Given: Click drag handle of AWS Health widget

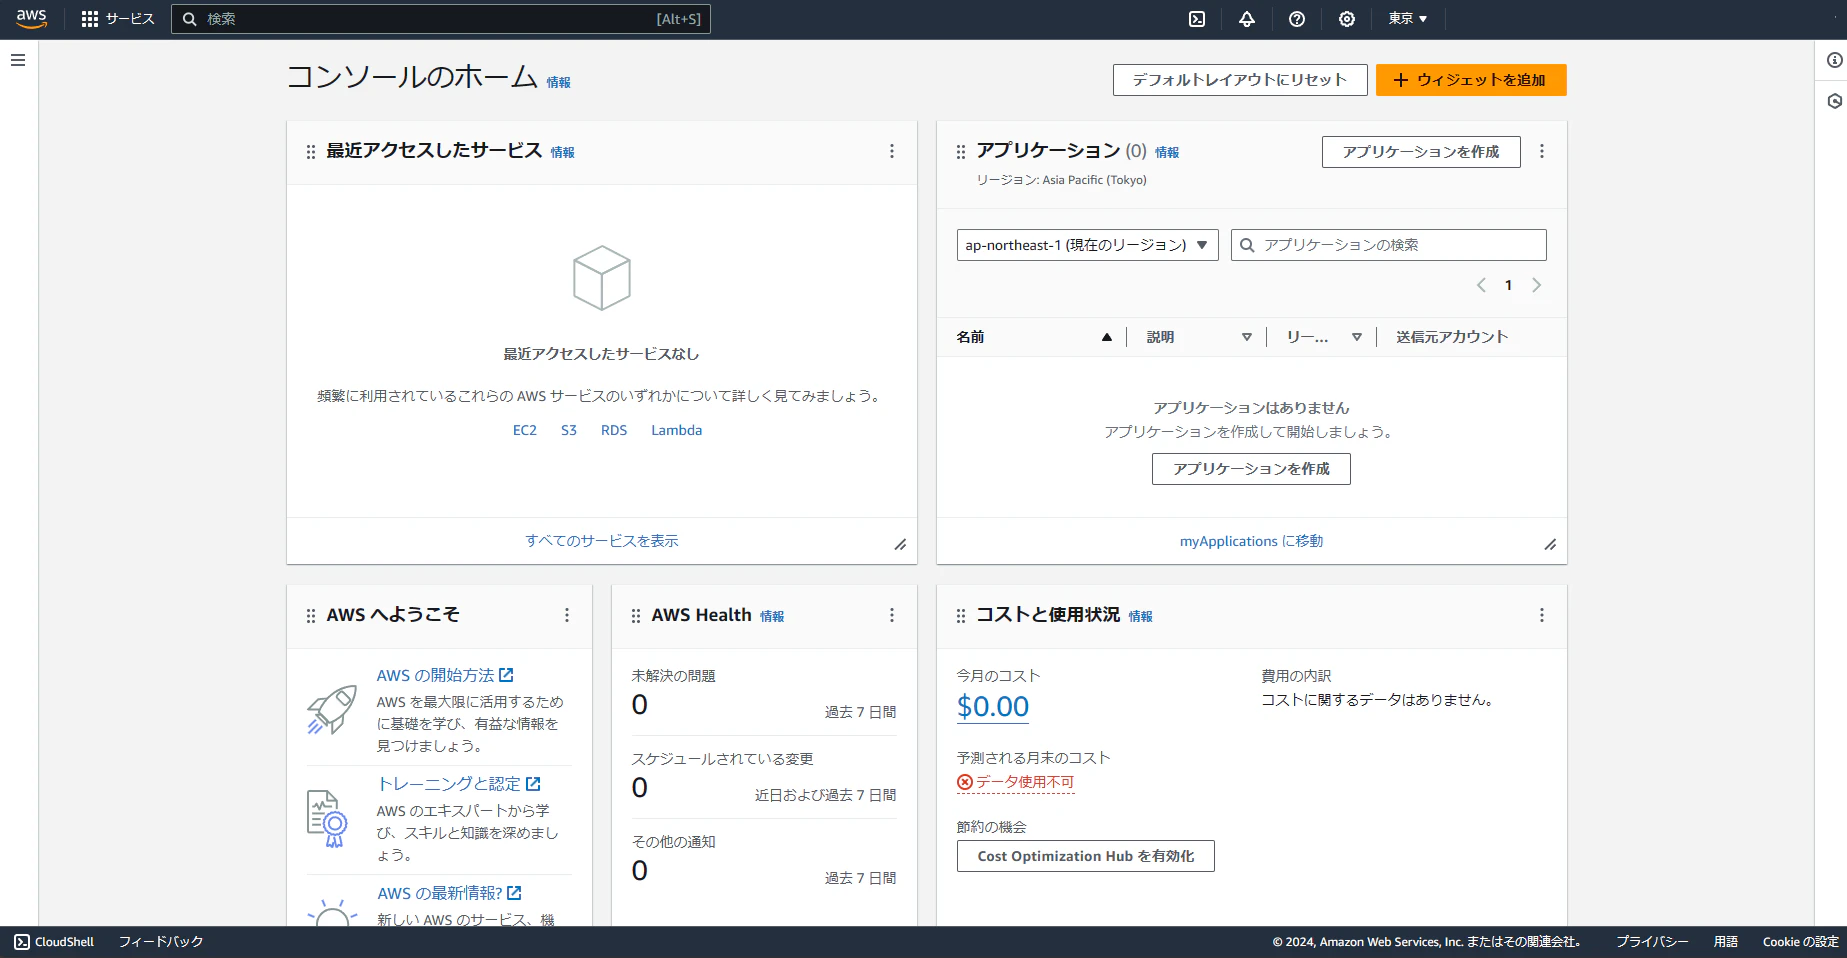Looking at the screenshot, I should click(x=636, y=616).
